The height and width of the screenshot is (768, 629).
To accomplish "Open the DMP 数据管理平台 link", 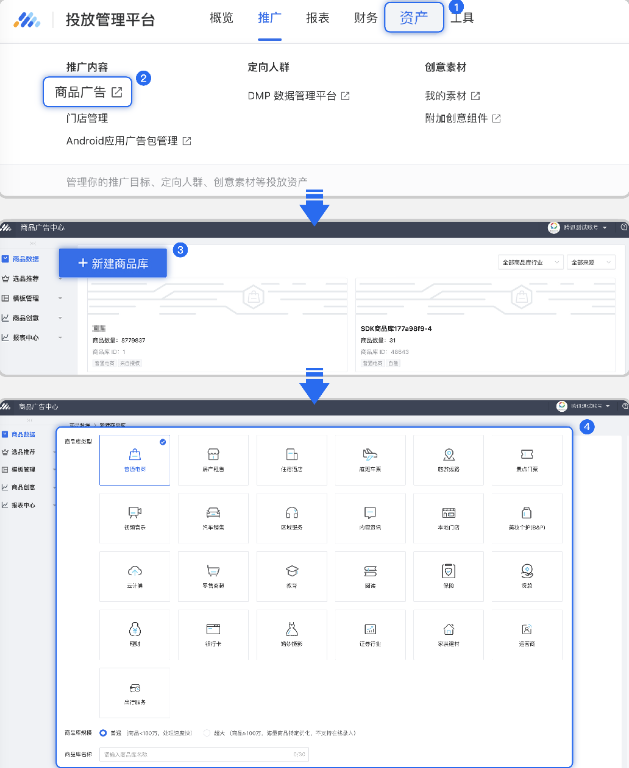I will (x=298, y=96).
